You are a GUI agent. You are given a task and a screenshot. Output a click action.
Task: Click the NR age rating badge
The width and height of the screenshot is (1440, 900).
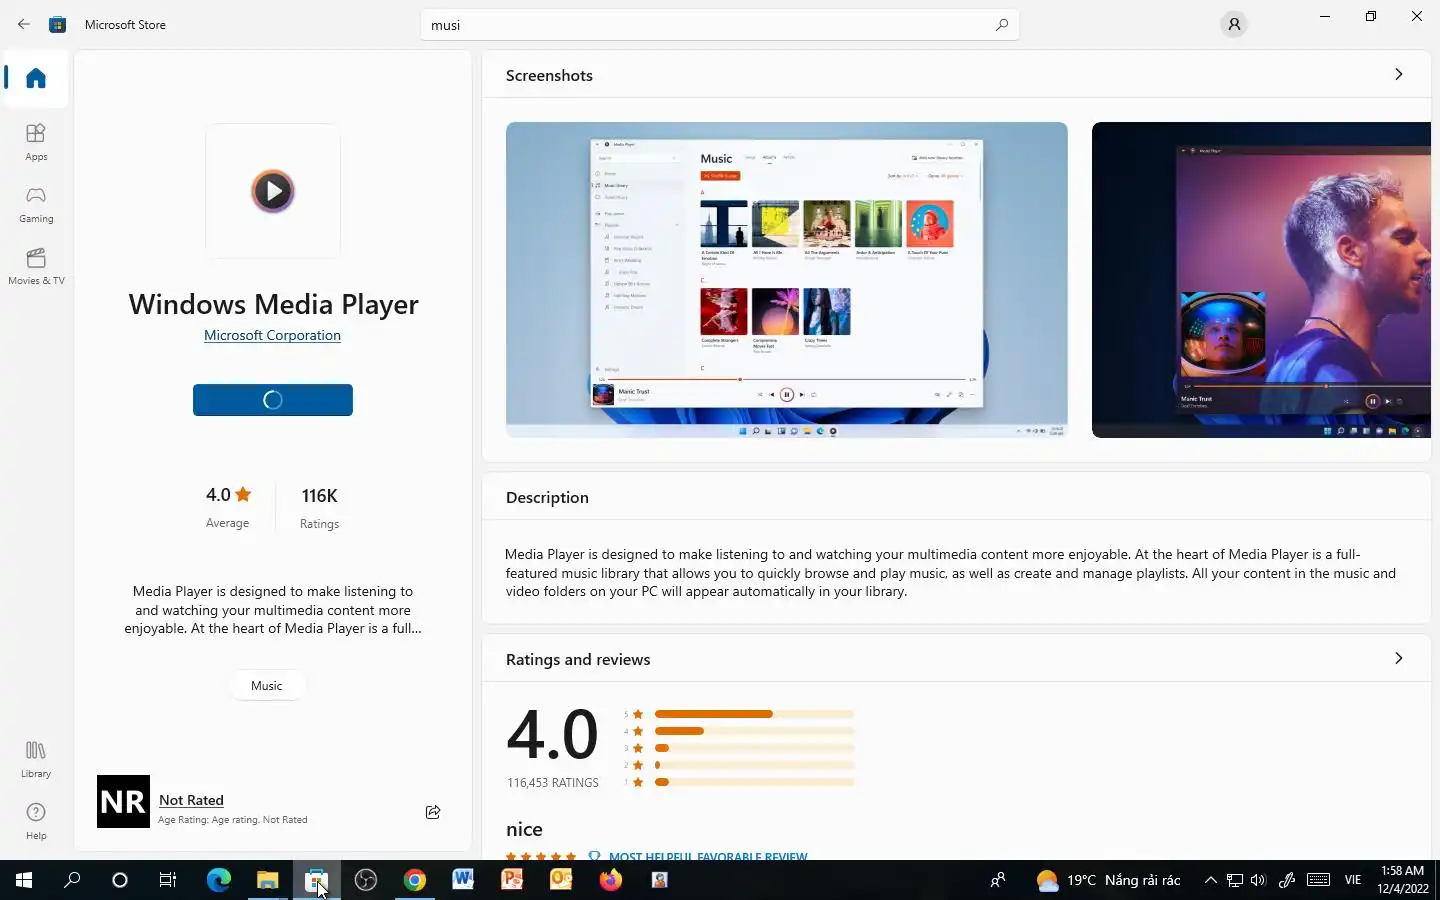tap(123, 801)
